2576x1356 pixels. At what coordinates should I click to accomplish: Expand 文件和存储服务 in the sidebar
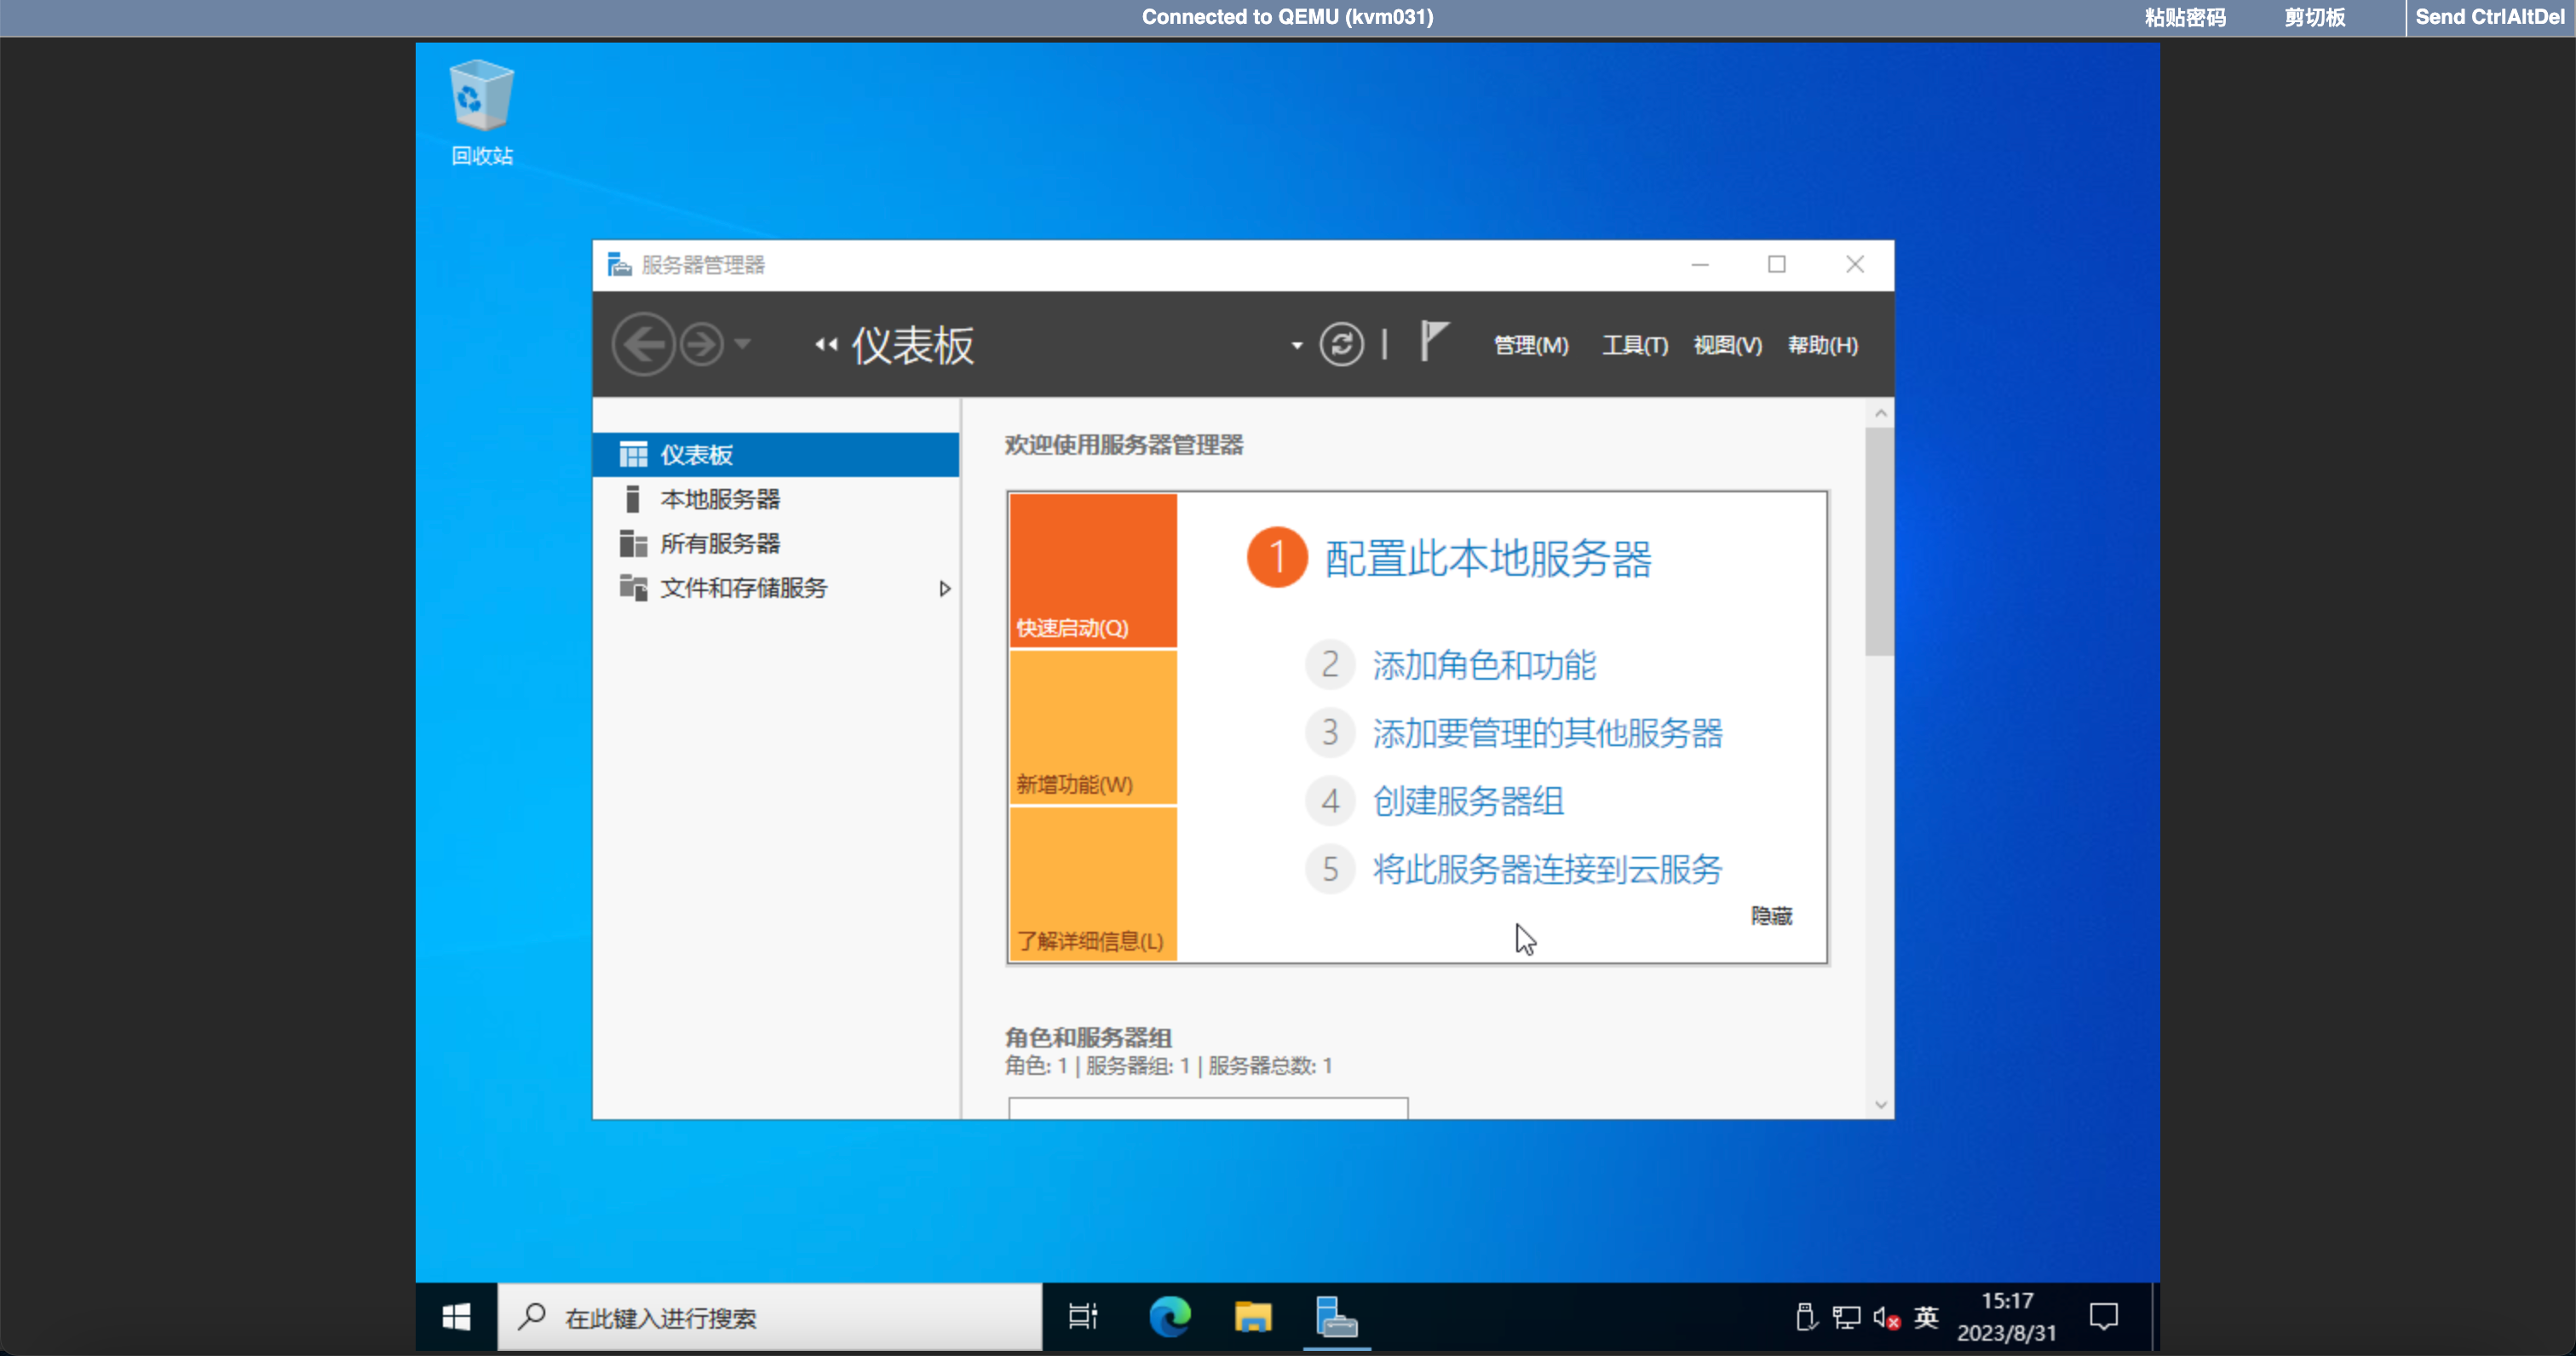[x=944, y=589]
